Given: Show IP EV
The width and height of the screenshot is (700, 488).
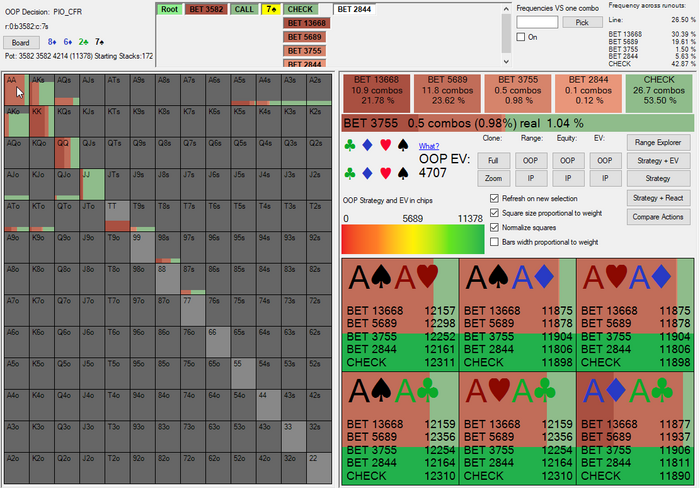Looking at the screenshot, I should [605, 178].
